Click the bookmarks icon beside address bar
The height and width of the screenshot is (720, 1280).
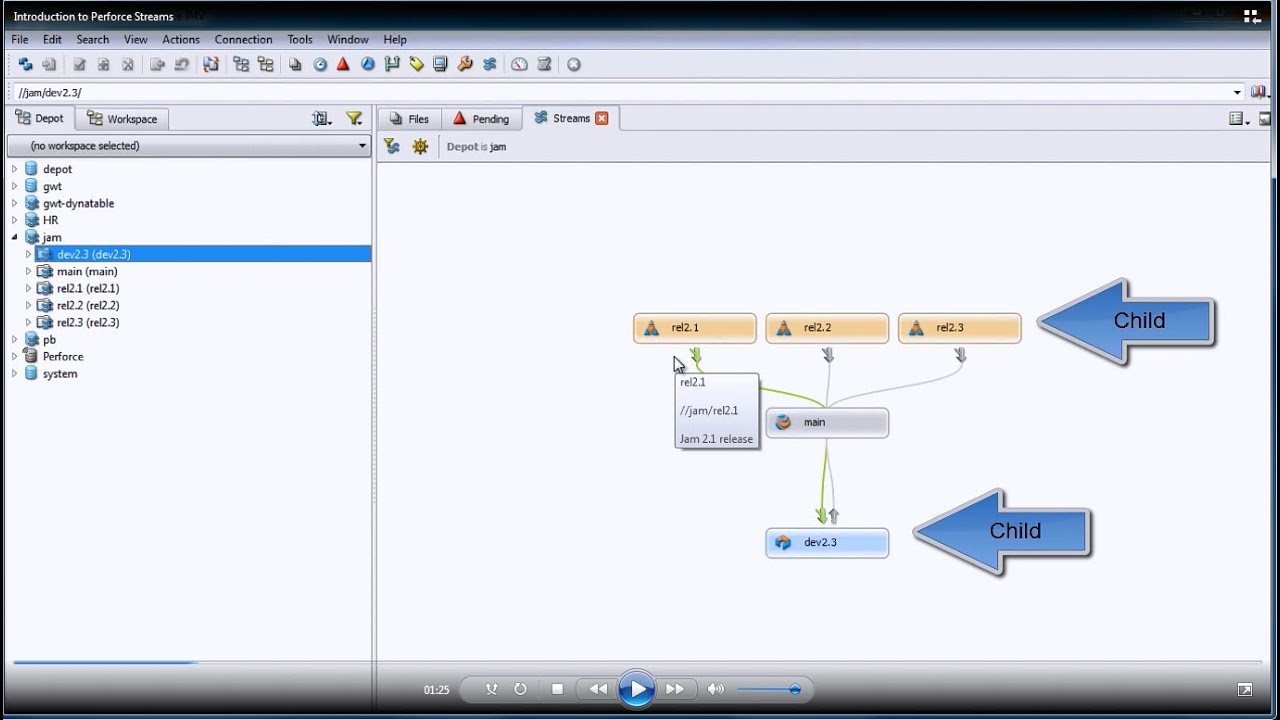coord(1257,92)
